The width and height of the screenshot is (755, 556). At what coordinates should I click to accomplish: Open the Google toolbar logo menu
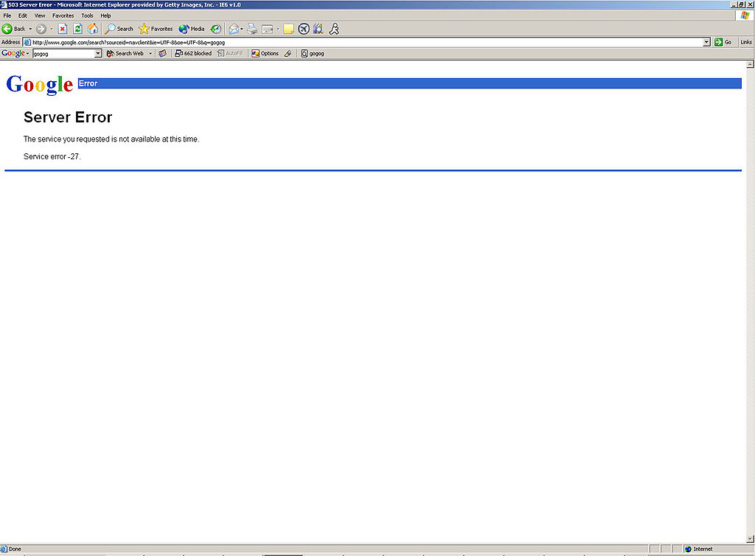(x=15, y=53)
